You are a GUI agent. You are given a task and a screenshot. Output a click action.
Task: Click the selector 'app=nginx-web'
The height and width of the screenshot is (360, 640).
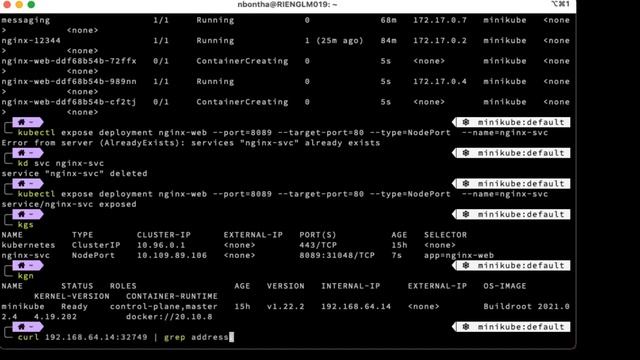(459, 256)
